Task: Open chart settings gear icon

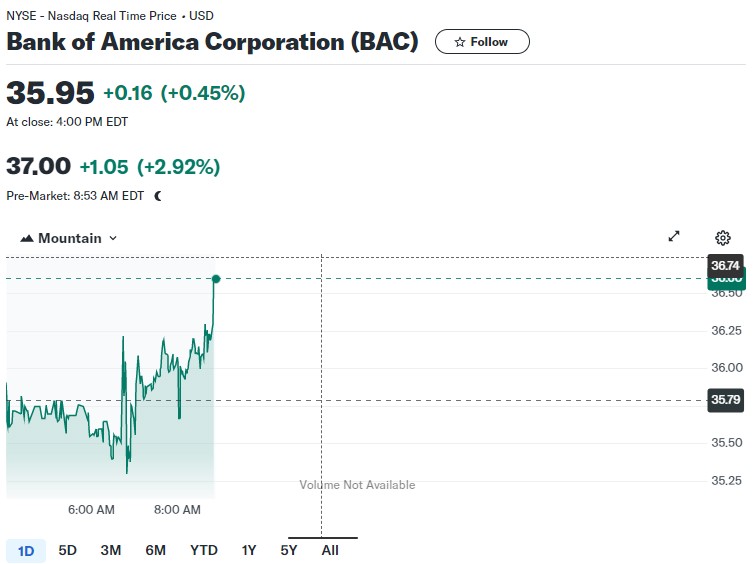Action: tap(723, 237)
